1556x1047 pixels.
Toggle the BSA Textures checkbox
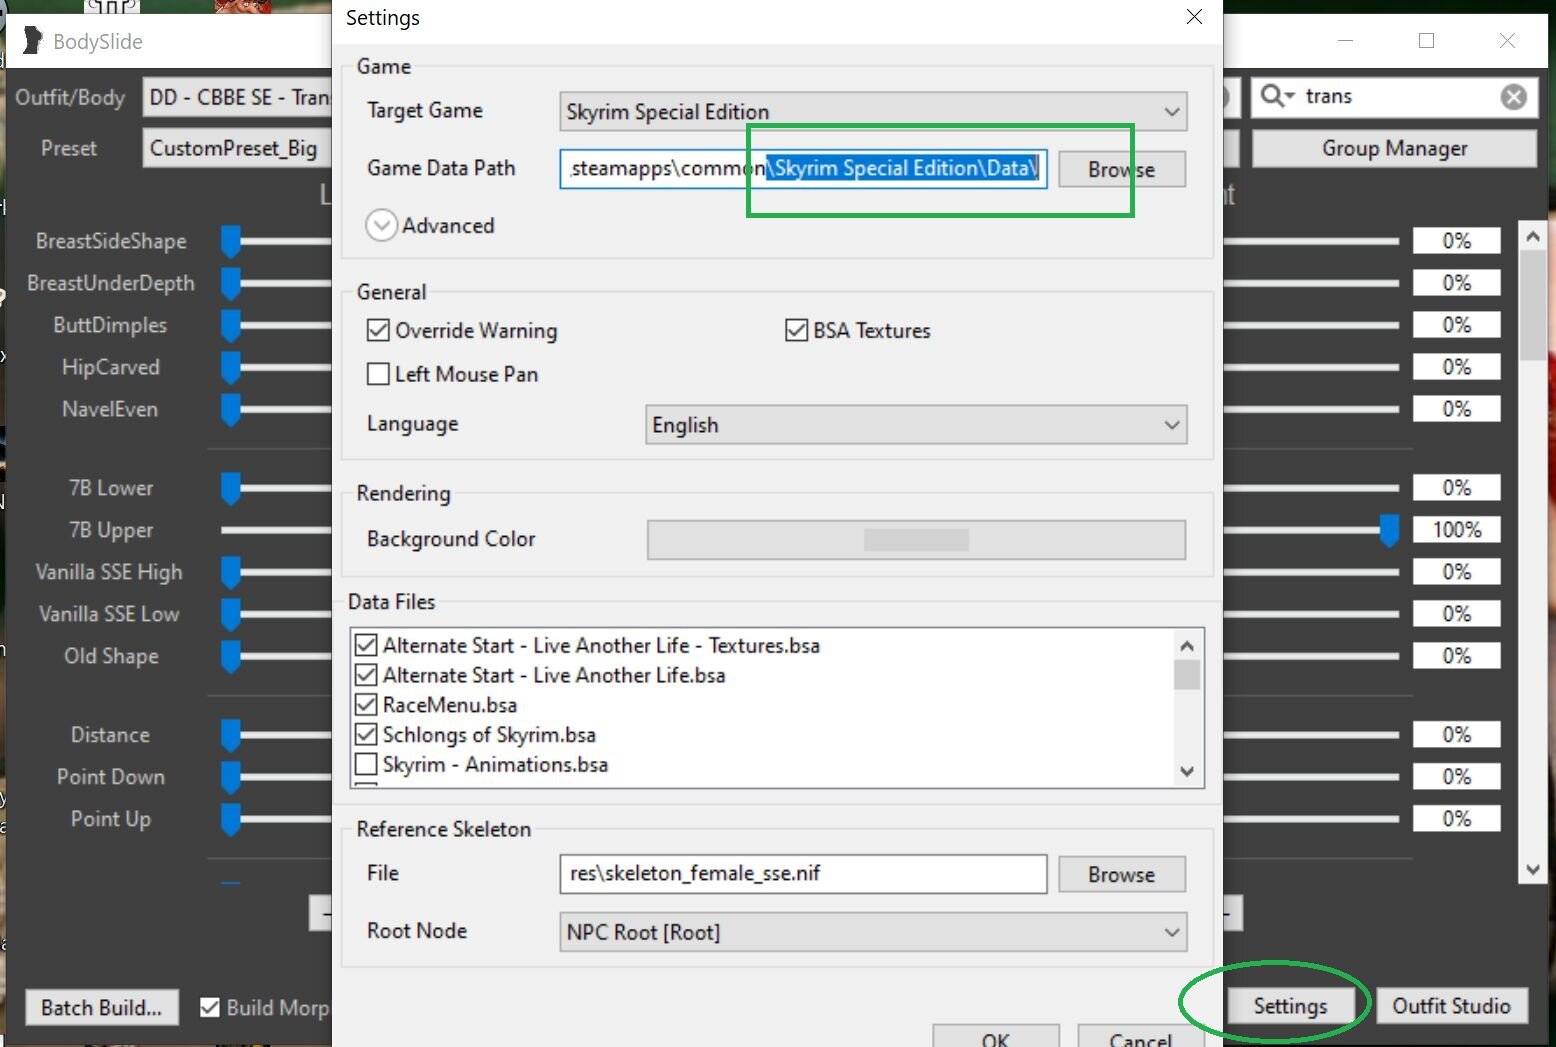point(796,330)
